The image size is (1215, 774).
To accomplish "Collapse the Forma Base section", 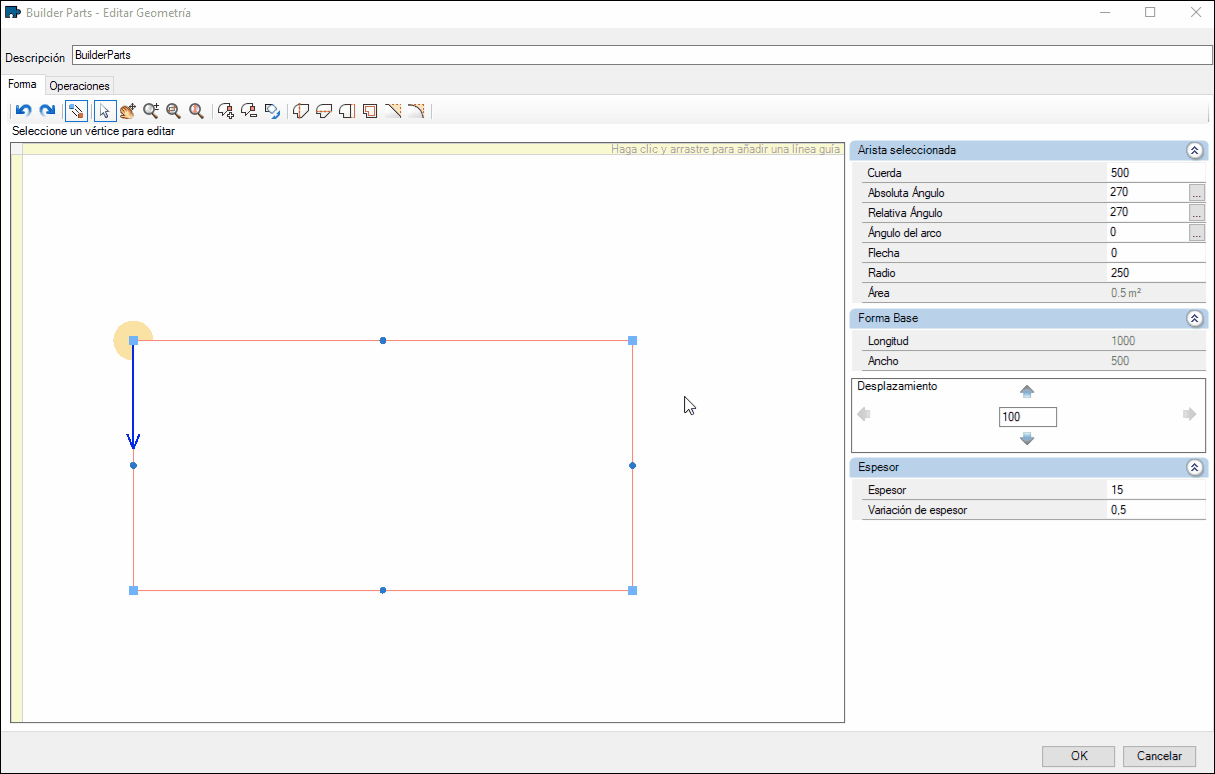I will [1194, 319].
